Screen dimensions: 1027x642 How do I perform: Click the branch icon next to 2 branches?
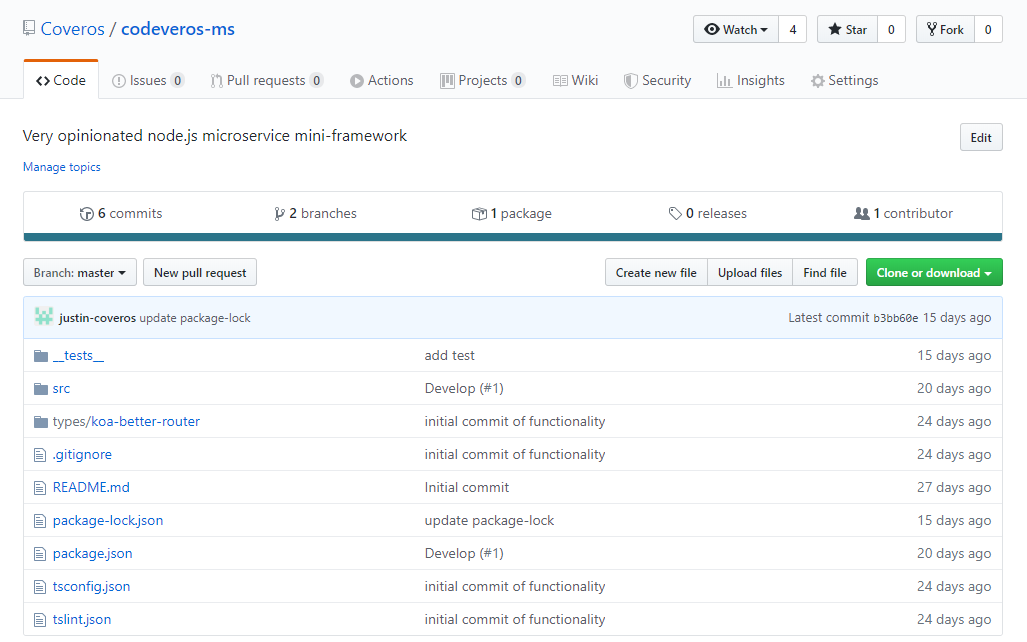coord(280,214)
